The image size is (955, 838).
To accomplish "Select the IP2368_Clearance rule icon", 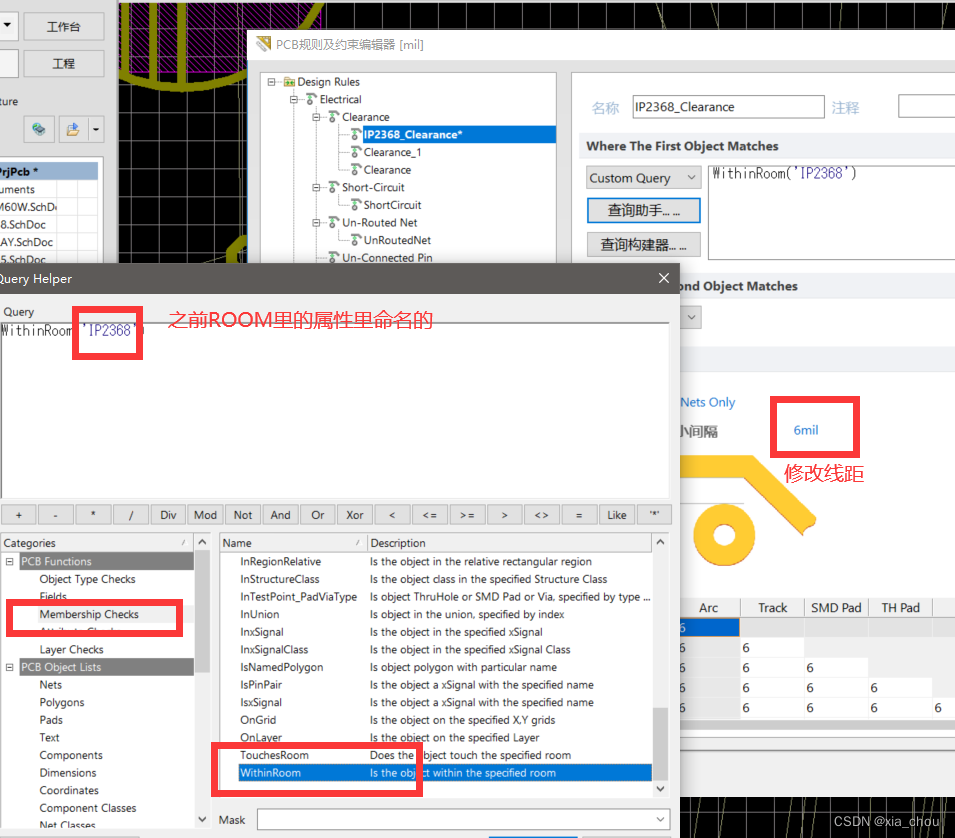I will pos(356,135).
